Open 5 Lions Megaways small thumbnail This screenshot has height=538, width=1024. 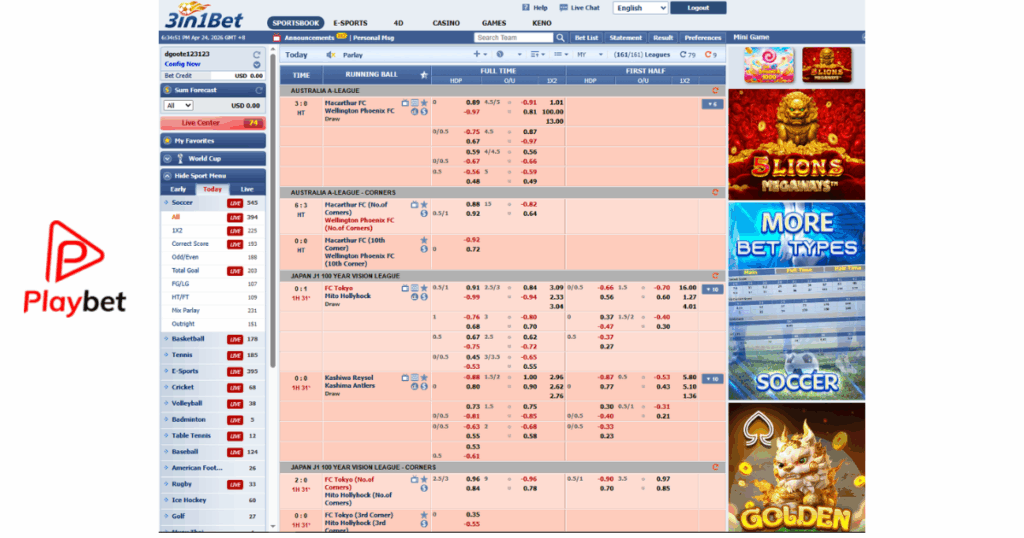827,65
